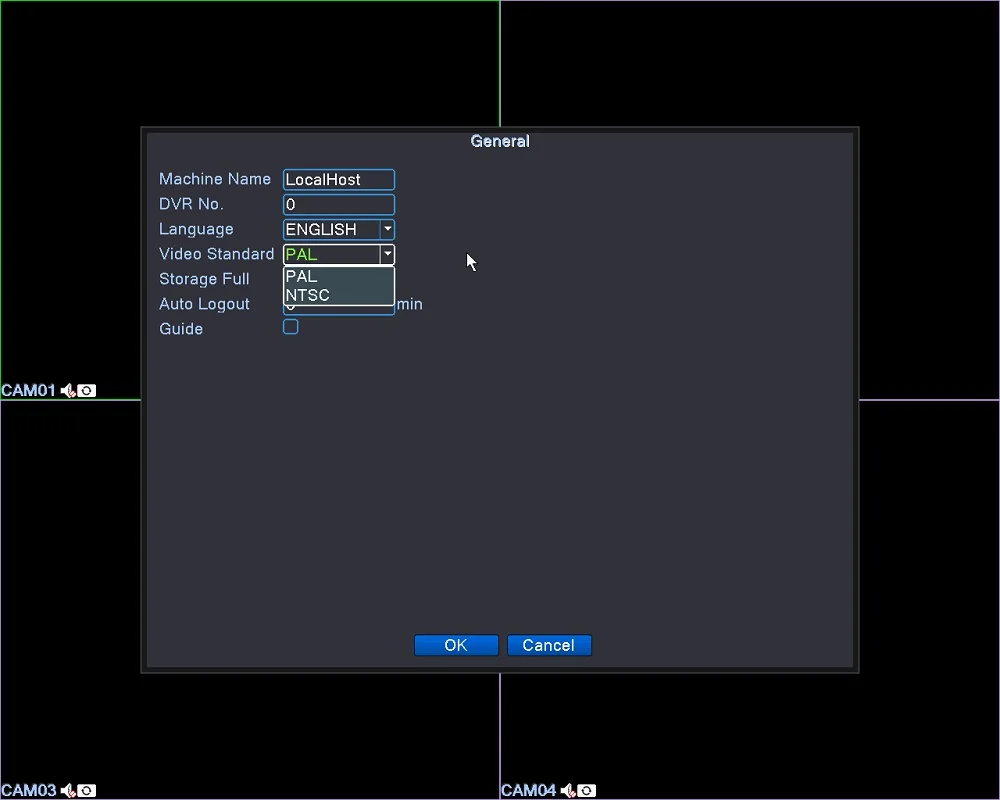
Task: Click the "CAM01" channel label
Action: (29, 390)
